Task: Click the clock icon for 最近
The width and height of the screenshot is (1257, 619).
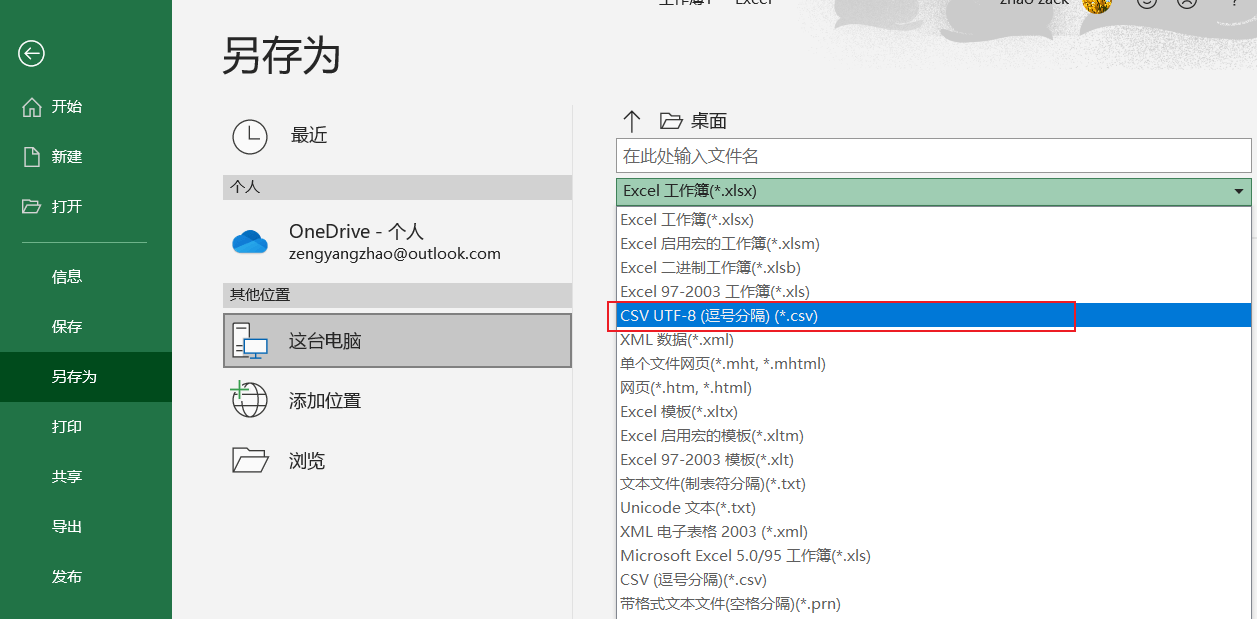Action: pos(250,136)
